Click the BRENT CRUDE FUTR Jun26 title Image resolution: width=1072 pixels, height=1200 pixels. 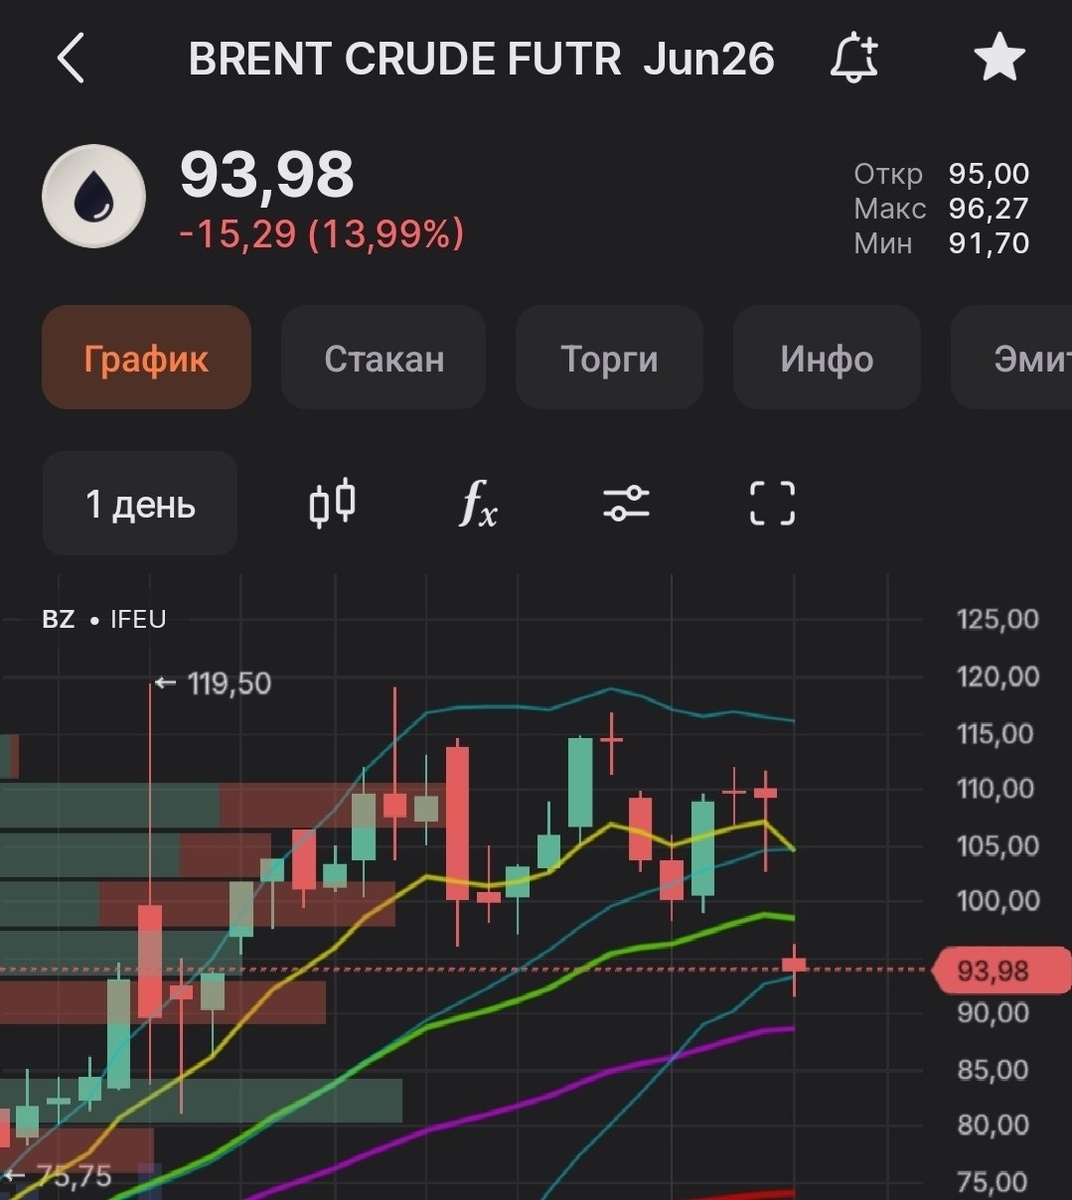[481, 59]
